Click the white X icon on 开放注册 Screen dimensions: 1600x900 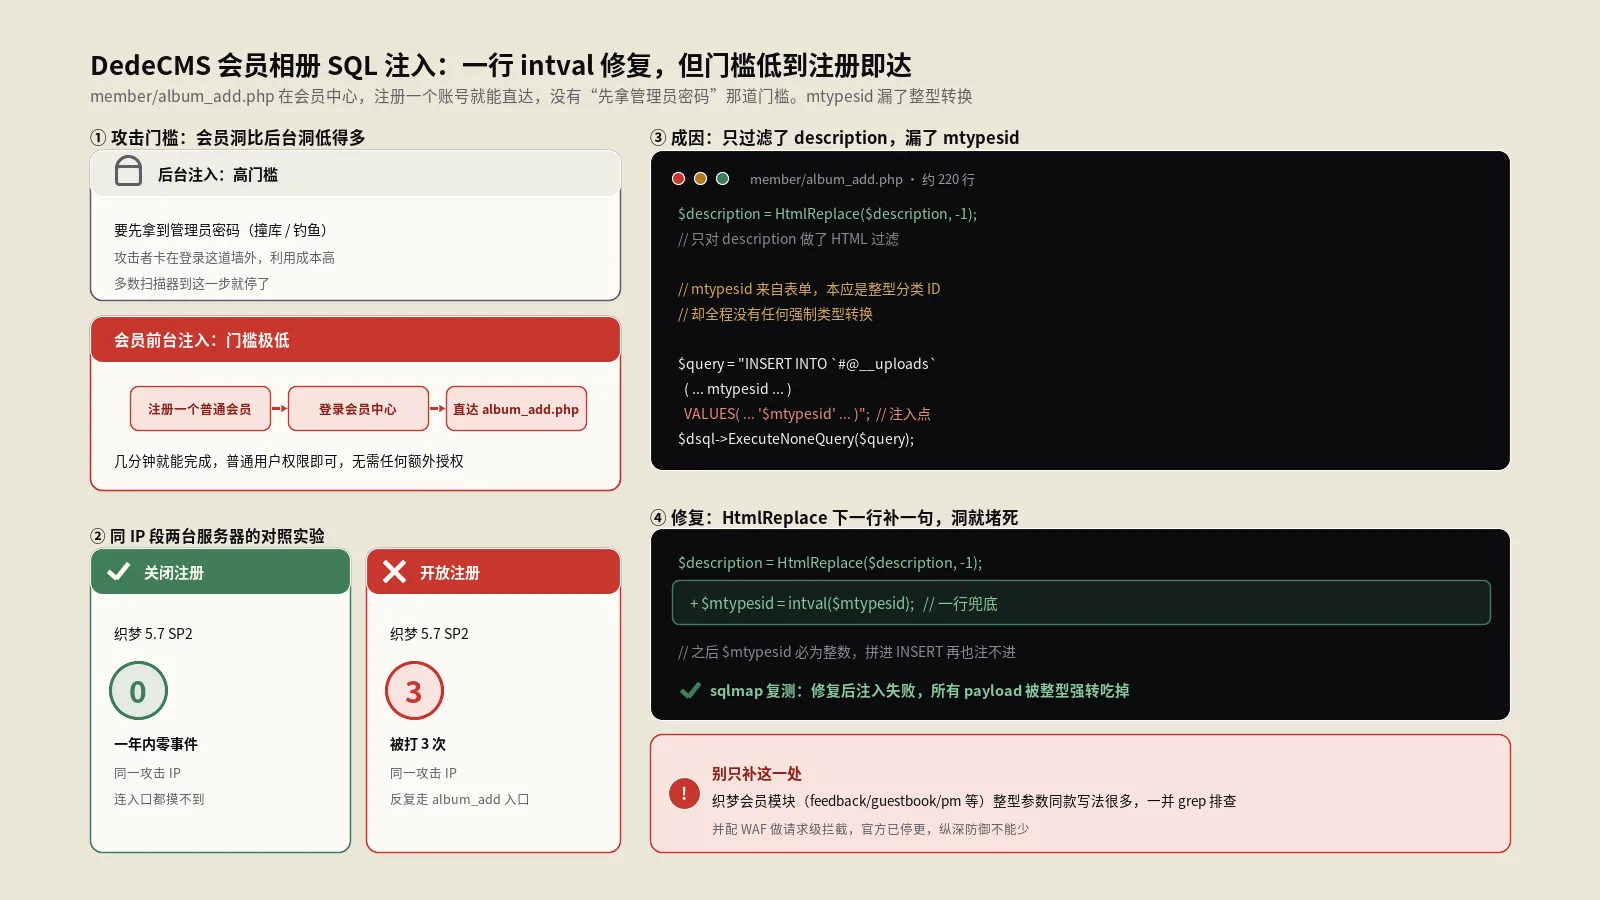[395, 572]
